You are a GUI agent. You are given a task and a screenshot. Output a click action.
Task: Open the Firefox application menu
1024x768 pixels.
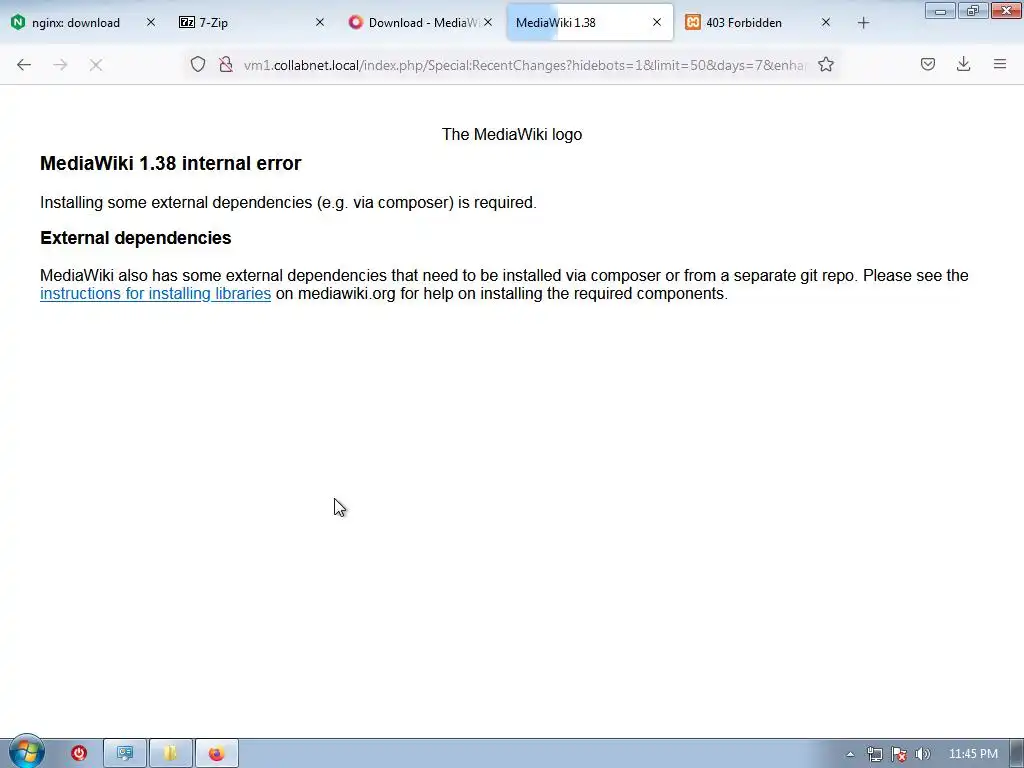click(x=1000, y=64)
